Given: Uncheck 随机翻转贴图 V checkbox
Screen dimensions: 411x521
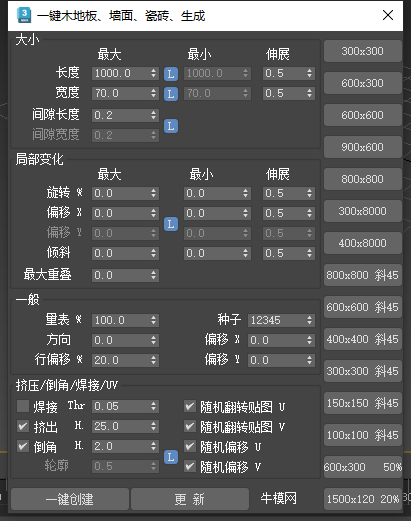Looking at the screenshot, I should (190, 426).
